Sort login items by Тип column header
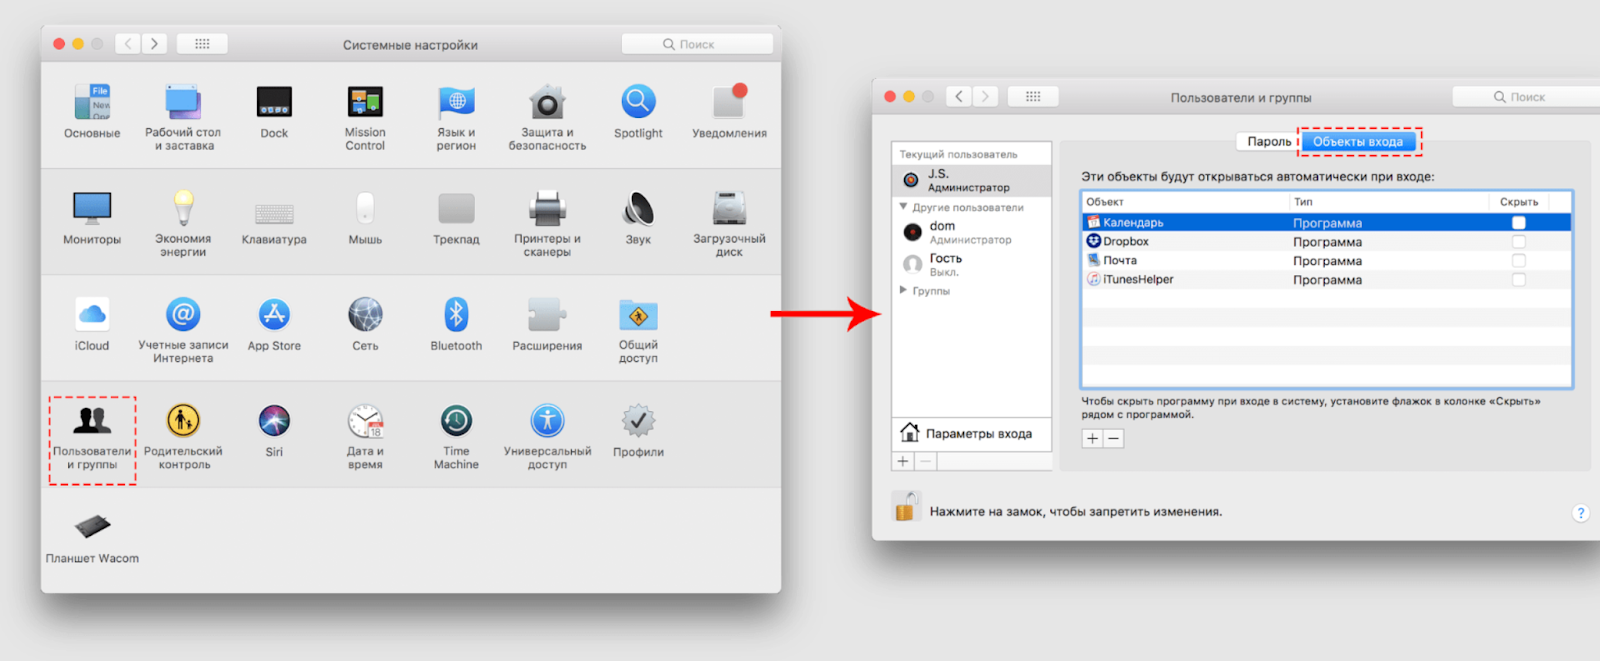The width and height of the screenshot is (1600, 661). pos(1388,202)
